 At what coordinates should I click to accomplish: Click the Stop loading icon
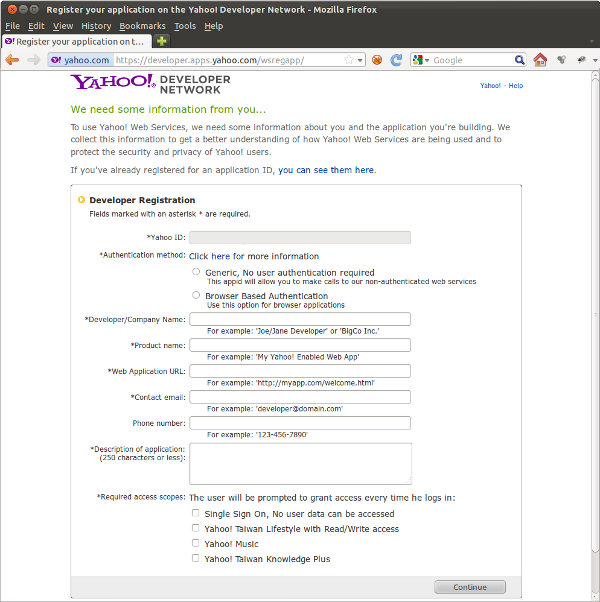coord(377,60)
